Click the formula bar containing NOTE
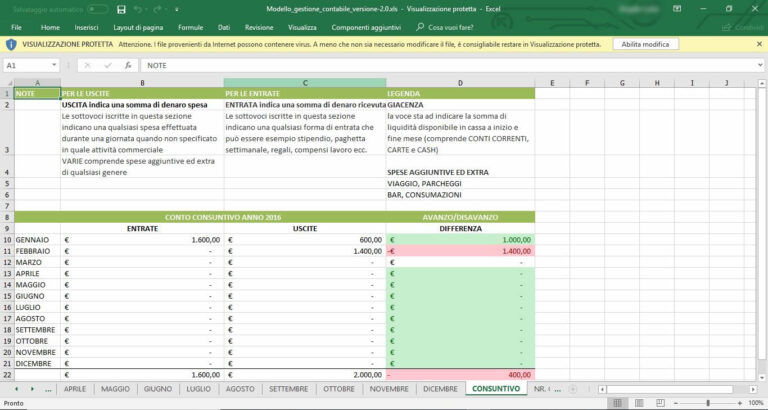768x410 pixels. click(448, 65)
